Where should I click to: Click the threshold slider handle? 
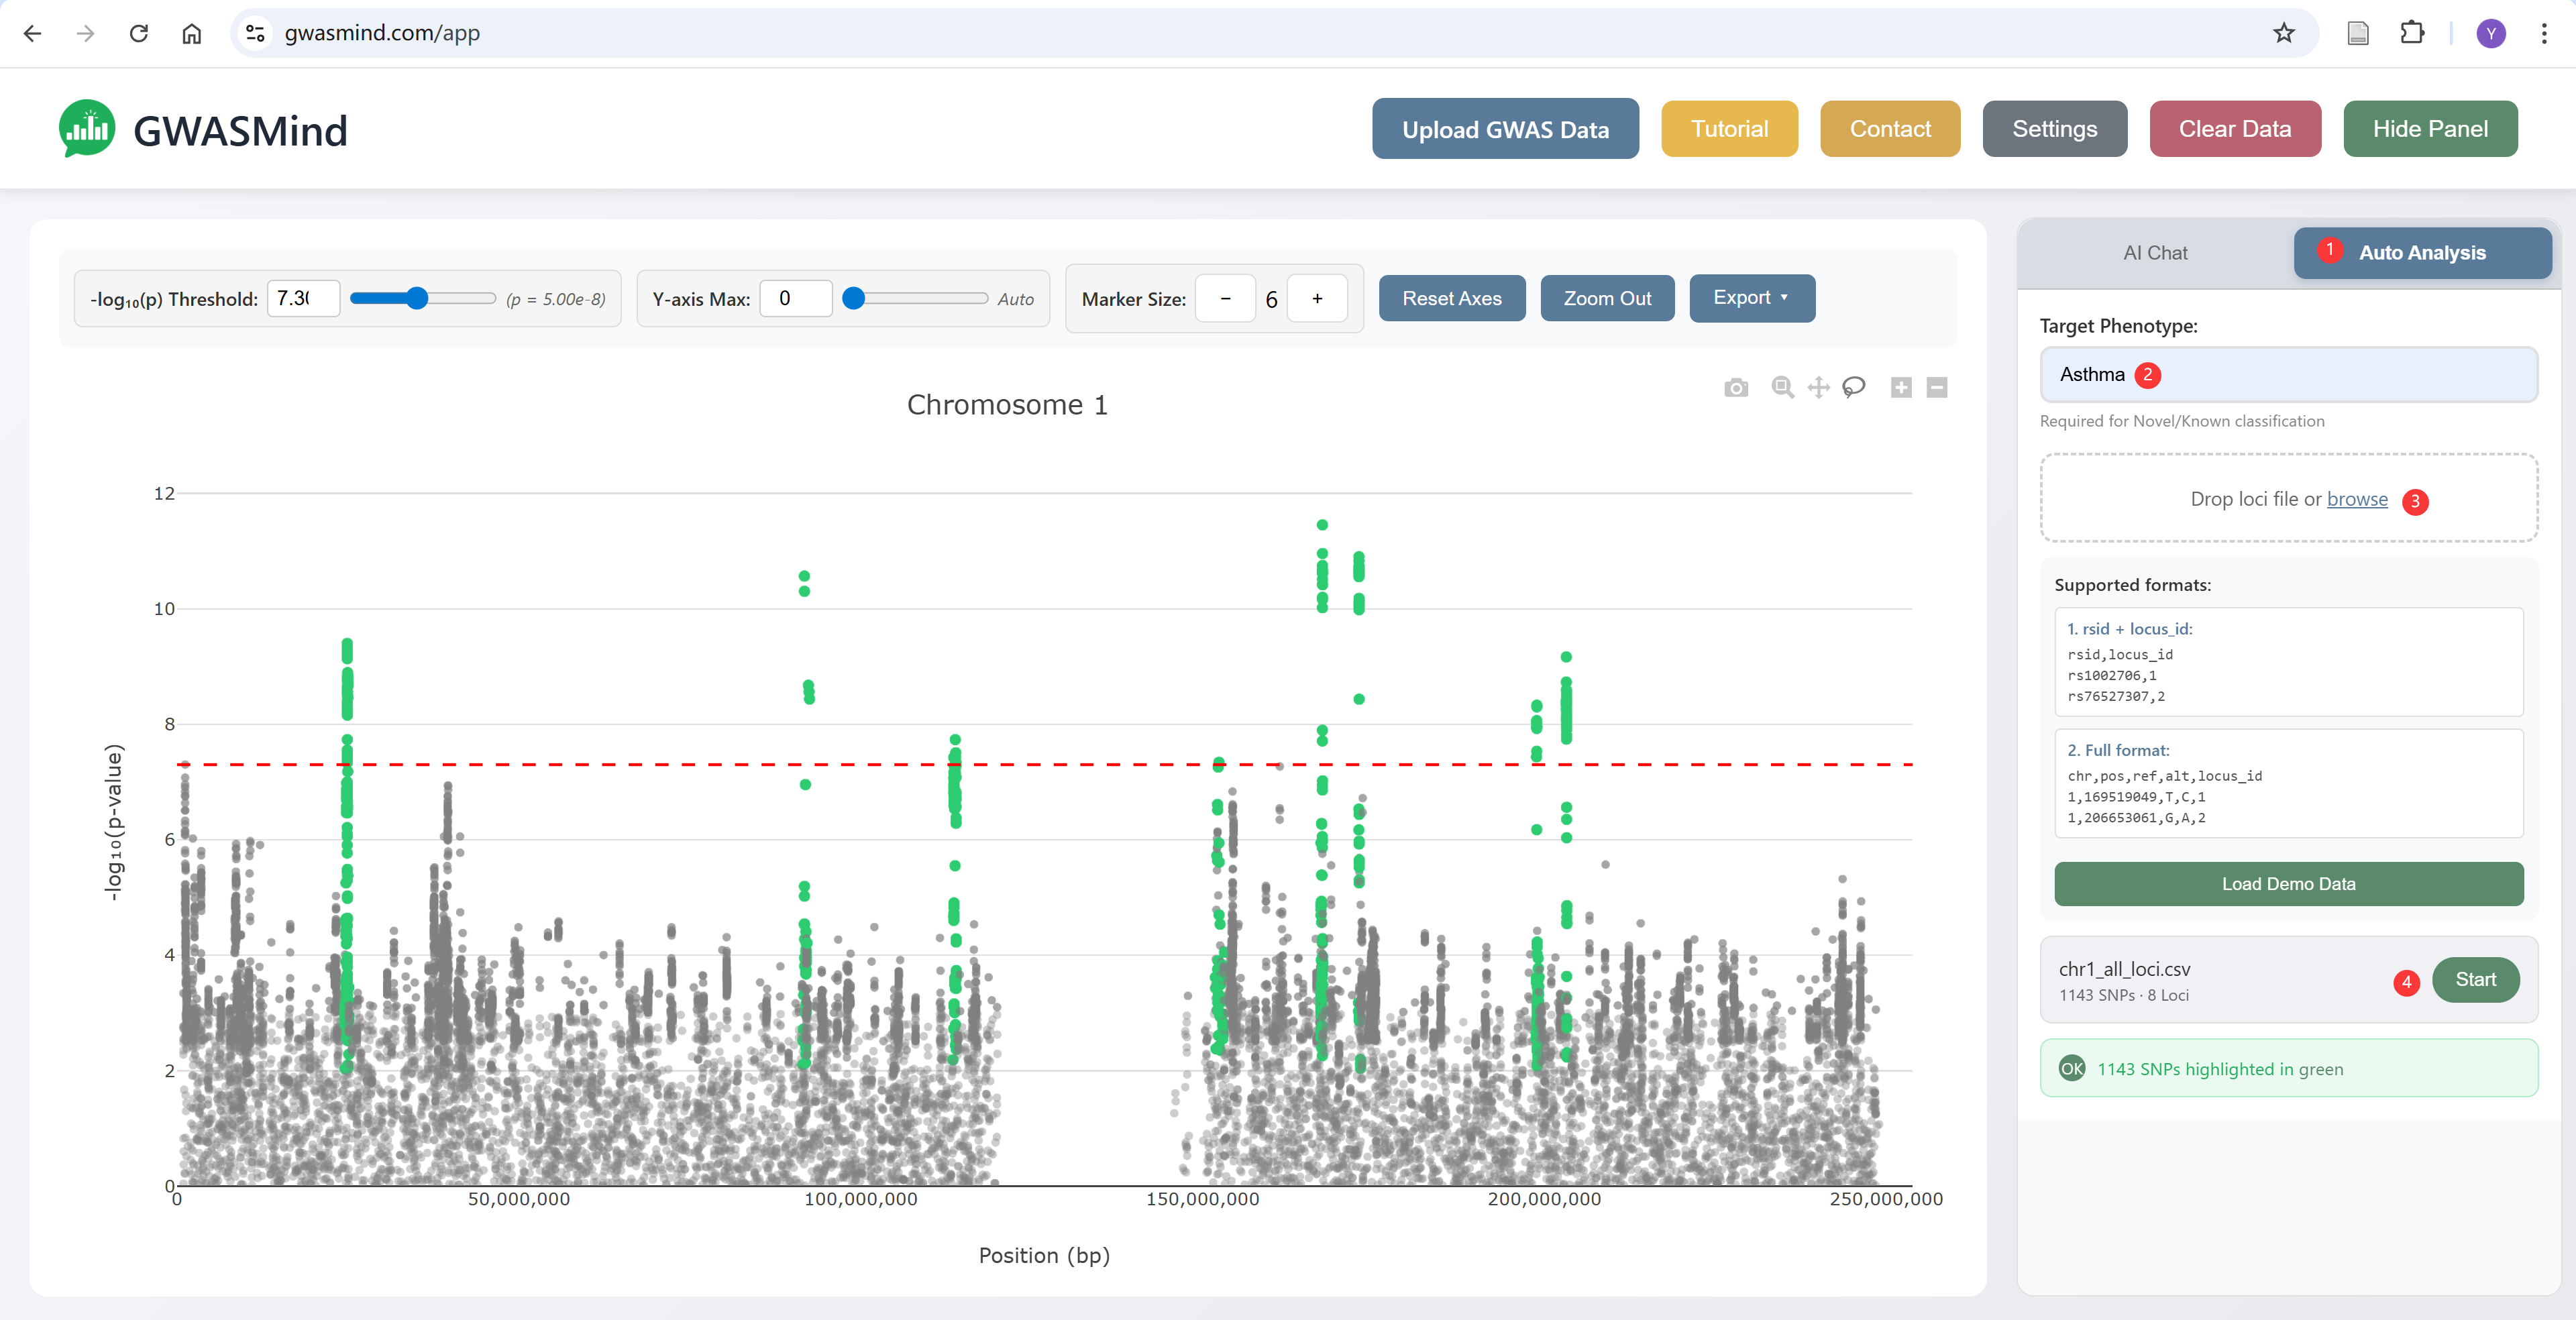click(x=417, y=298)
